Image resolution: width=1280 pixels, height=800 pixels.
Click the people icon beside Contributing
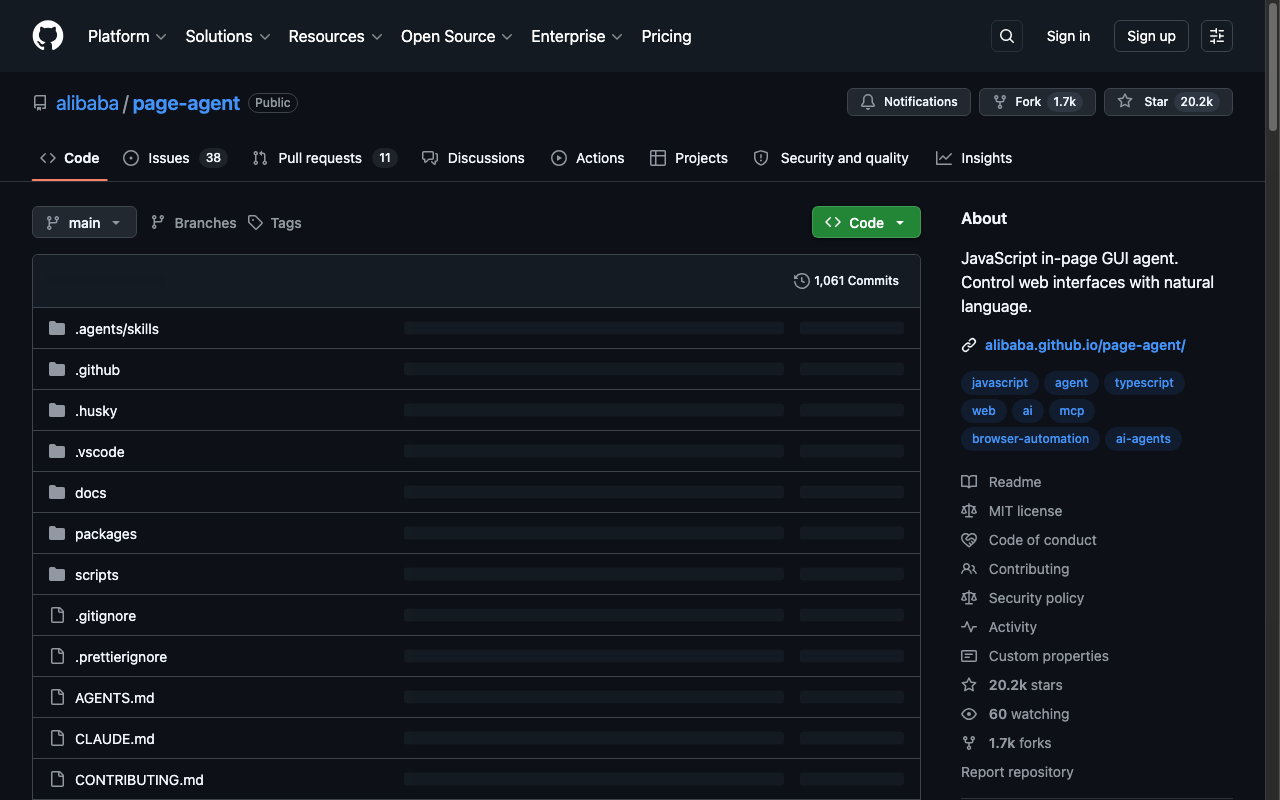(969, 569)
